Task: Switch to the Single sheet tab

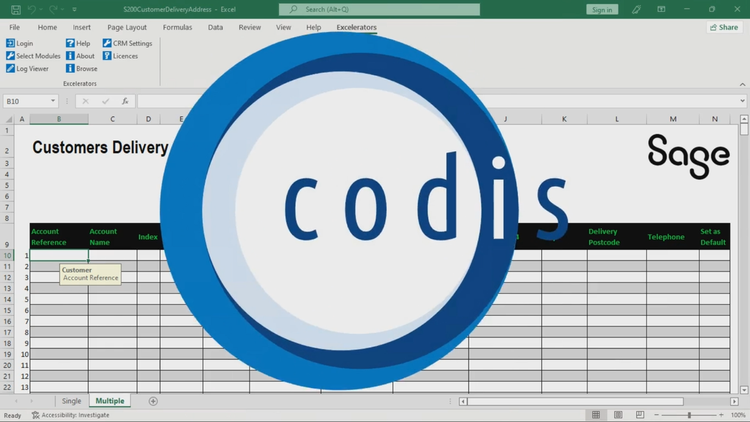Action: [x=71, y=401]
